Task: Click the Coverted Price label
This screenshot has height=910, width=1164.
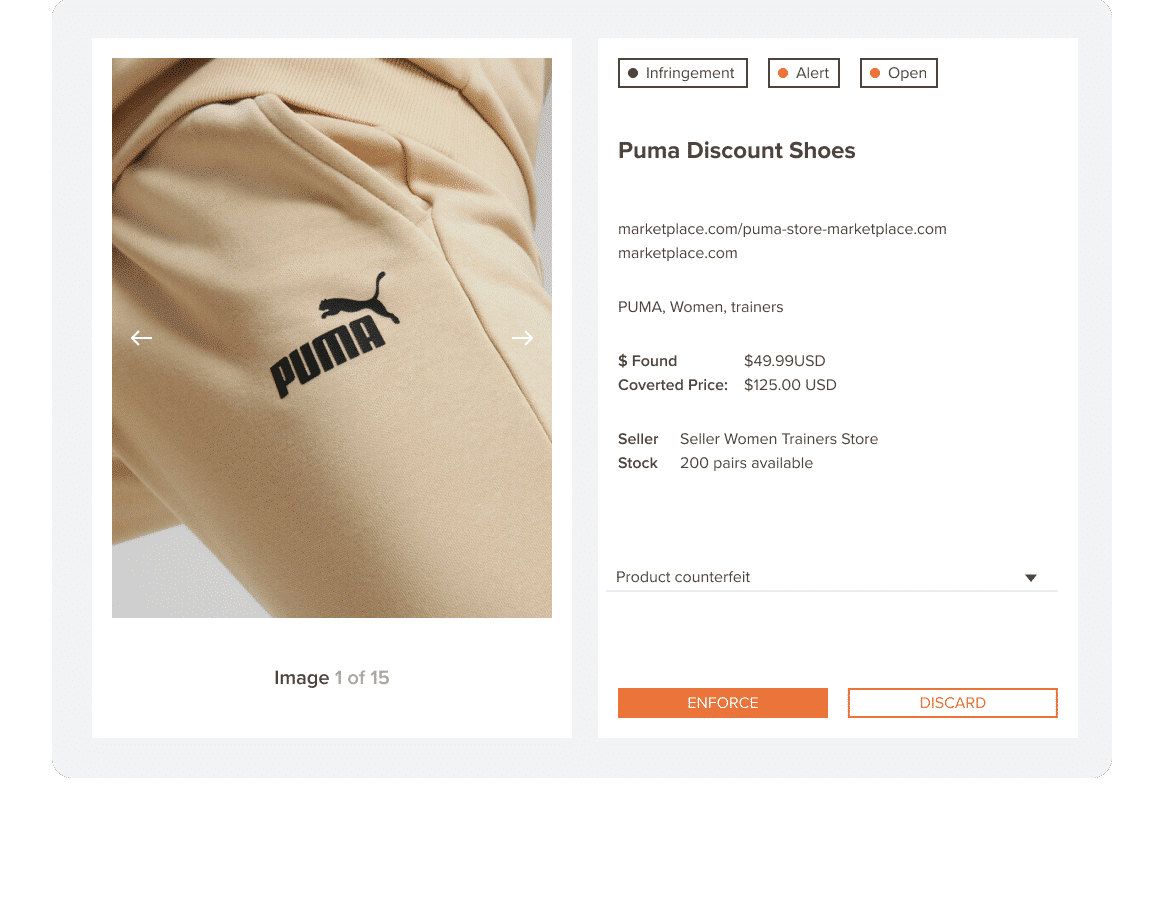Action: click(673, 384)
